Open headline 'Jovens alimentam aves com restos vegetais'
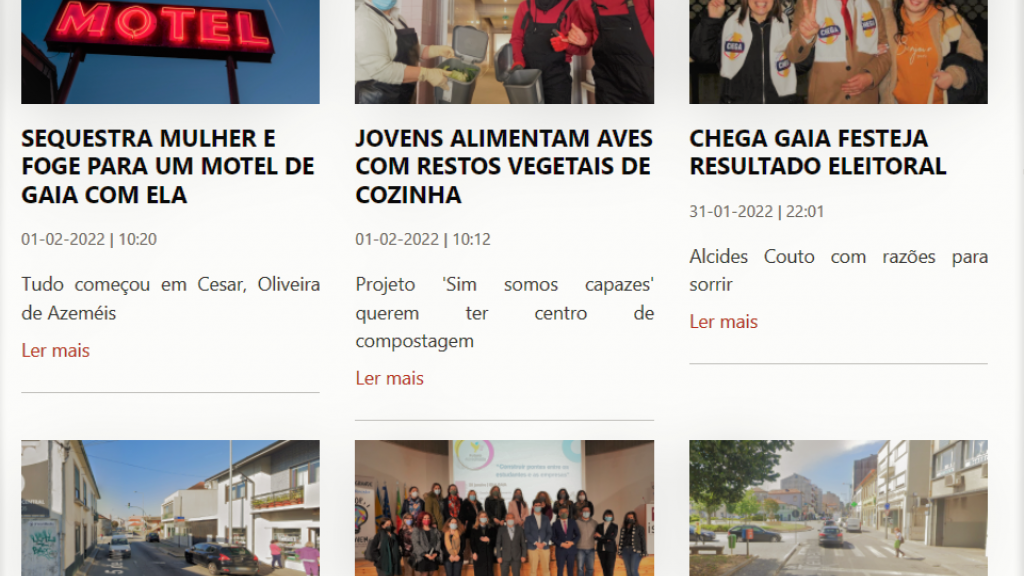 pos(504,167)
